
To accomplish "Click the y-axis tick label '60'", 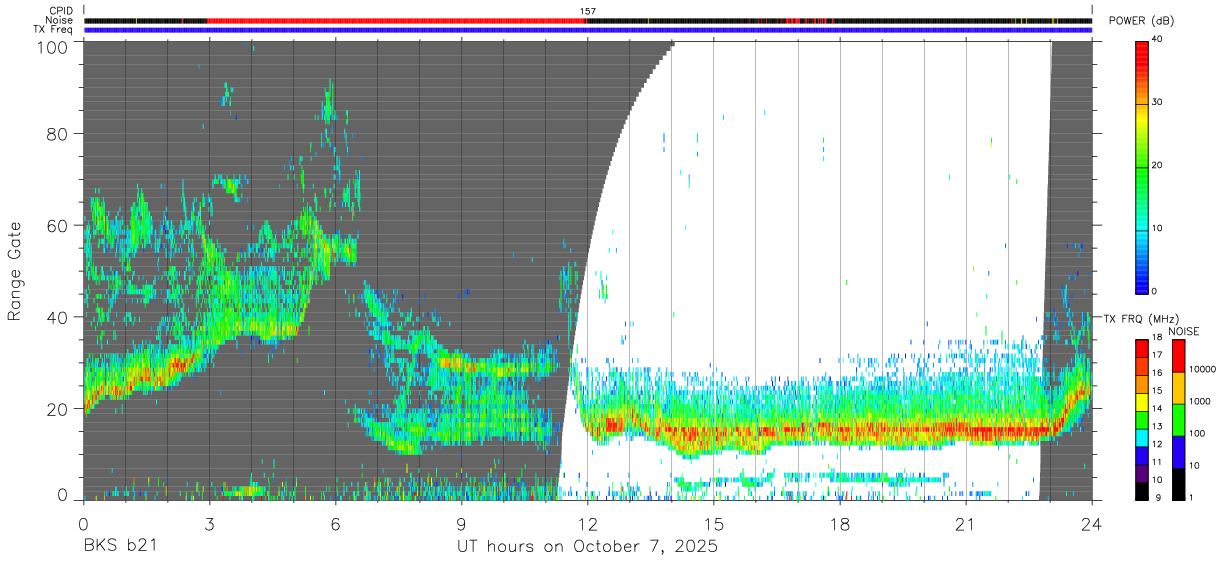I will [x=59, y=226].
